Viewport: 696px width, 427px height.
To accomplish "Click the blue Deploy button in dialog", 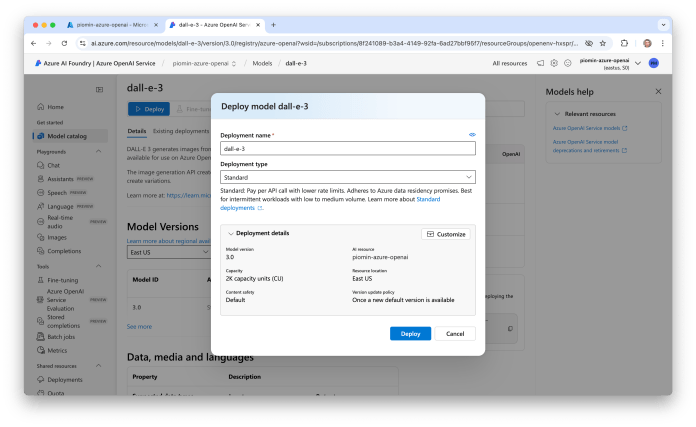I will 410,334.
